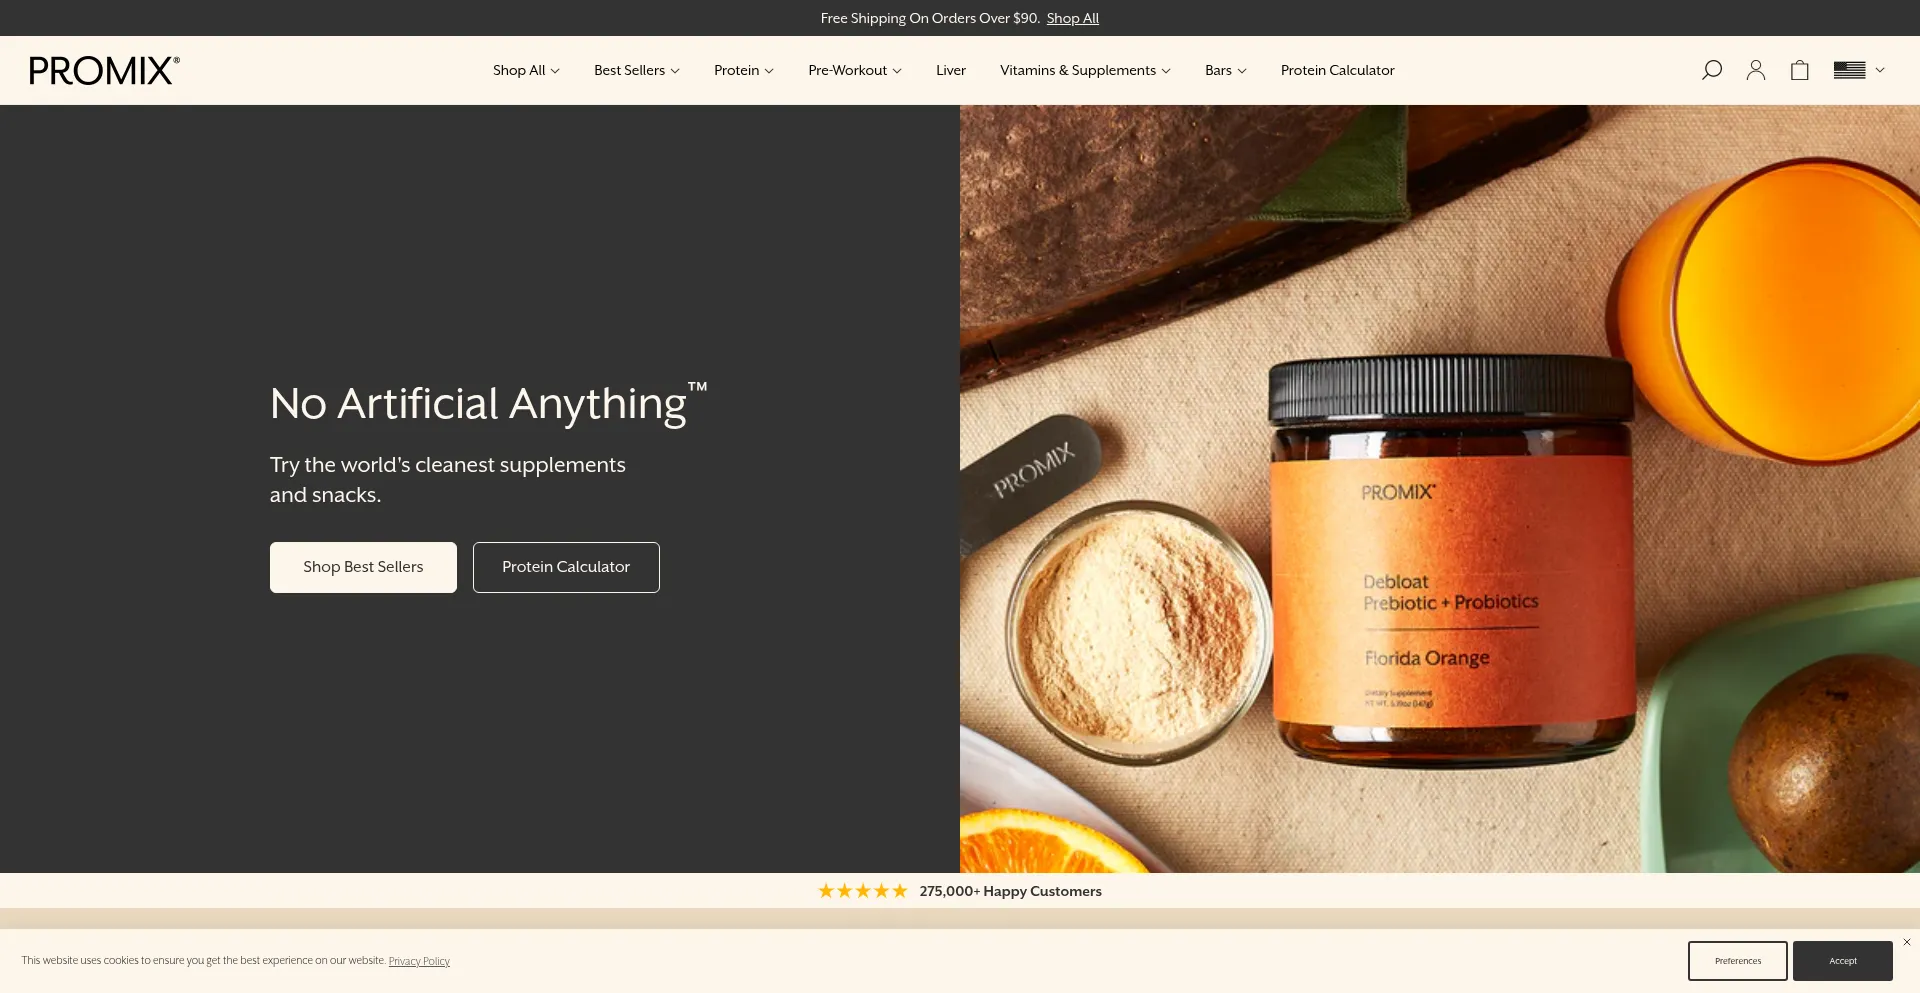Click the Shop Best Sellers button
The height and width of the screenshot is (993, 1920).
[363, 567]
